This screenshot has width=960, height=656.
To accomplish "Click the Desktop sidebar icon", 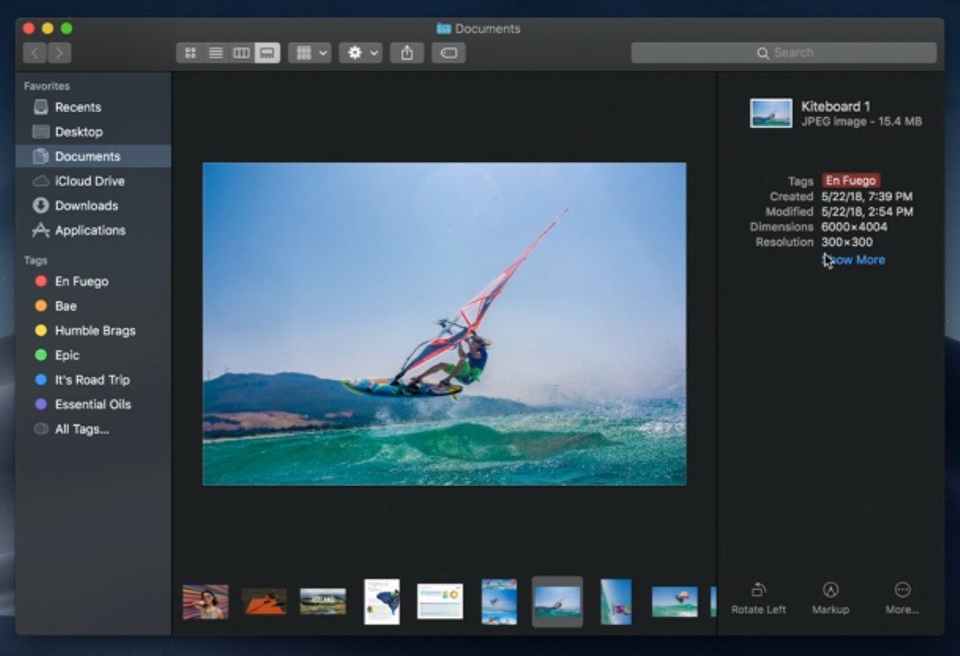I will click(41, 132).
